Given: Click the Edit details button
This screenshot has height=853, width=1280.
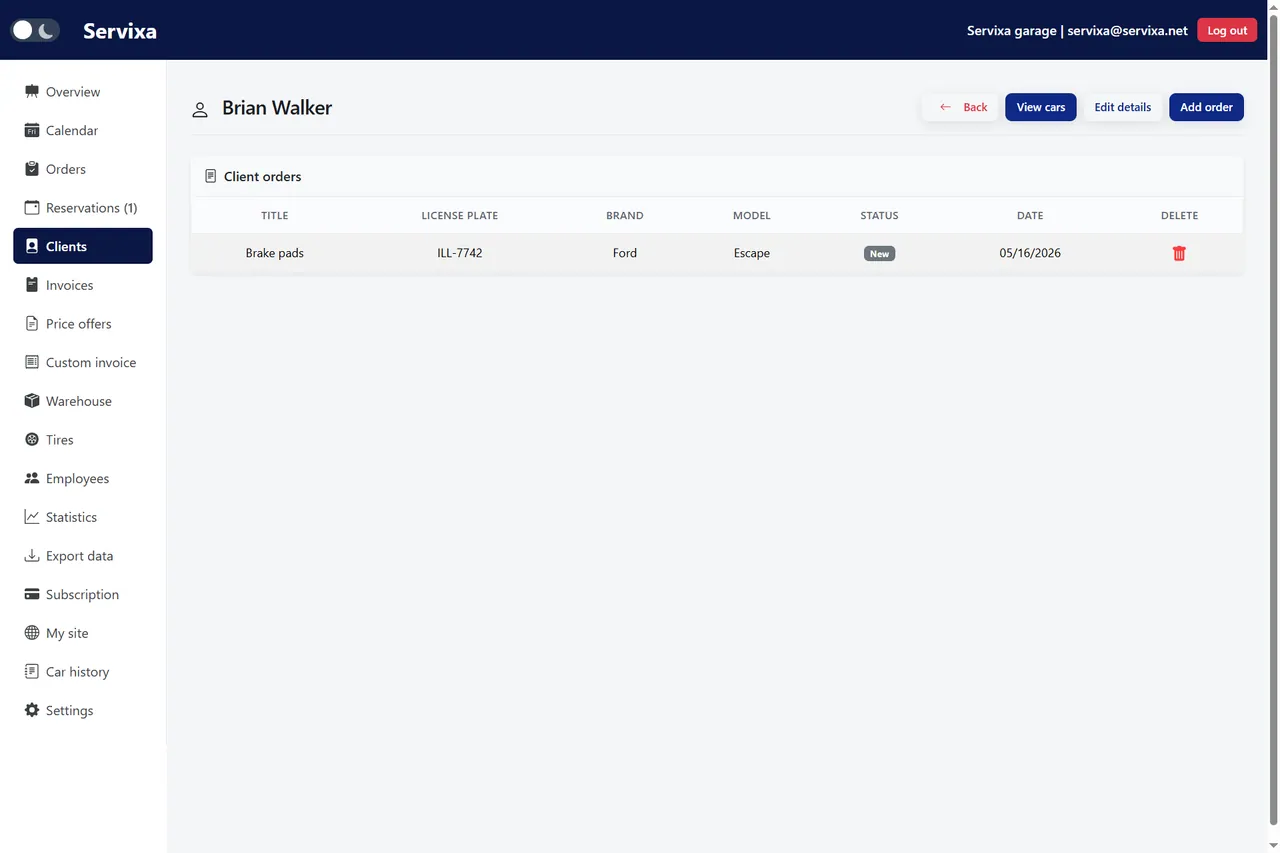Looking at the screenshot, I should [x=1122, y=107].
